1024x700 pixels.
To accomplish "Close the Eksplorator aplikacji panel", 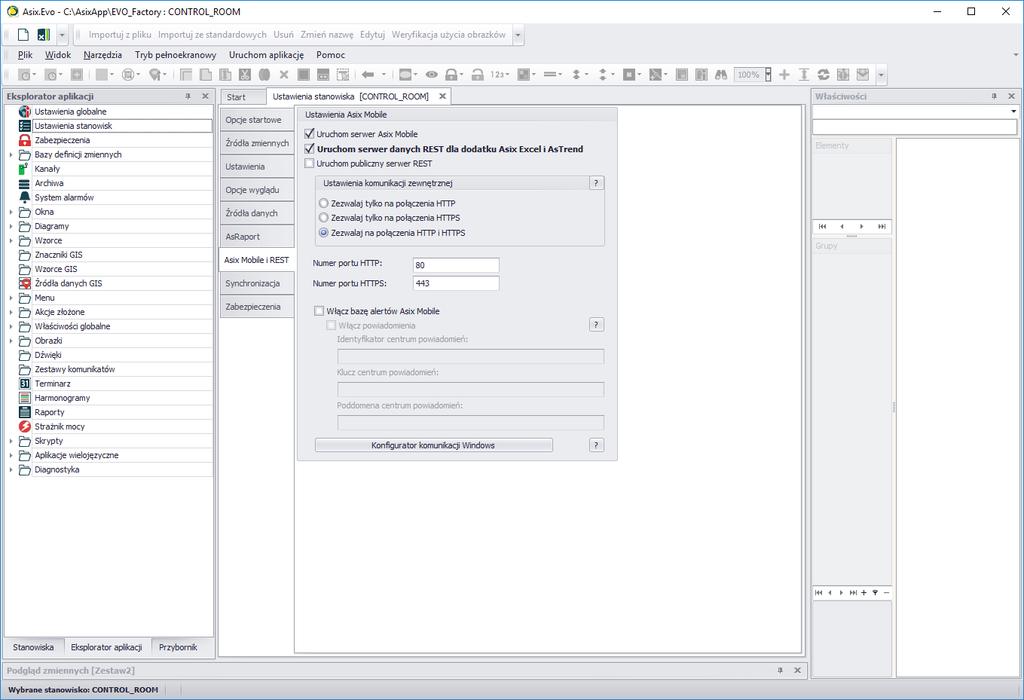I will click(x=205, y=96).
